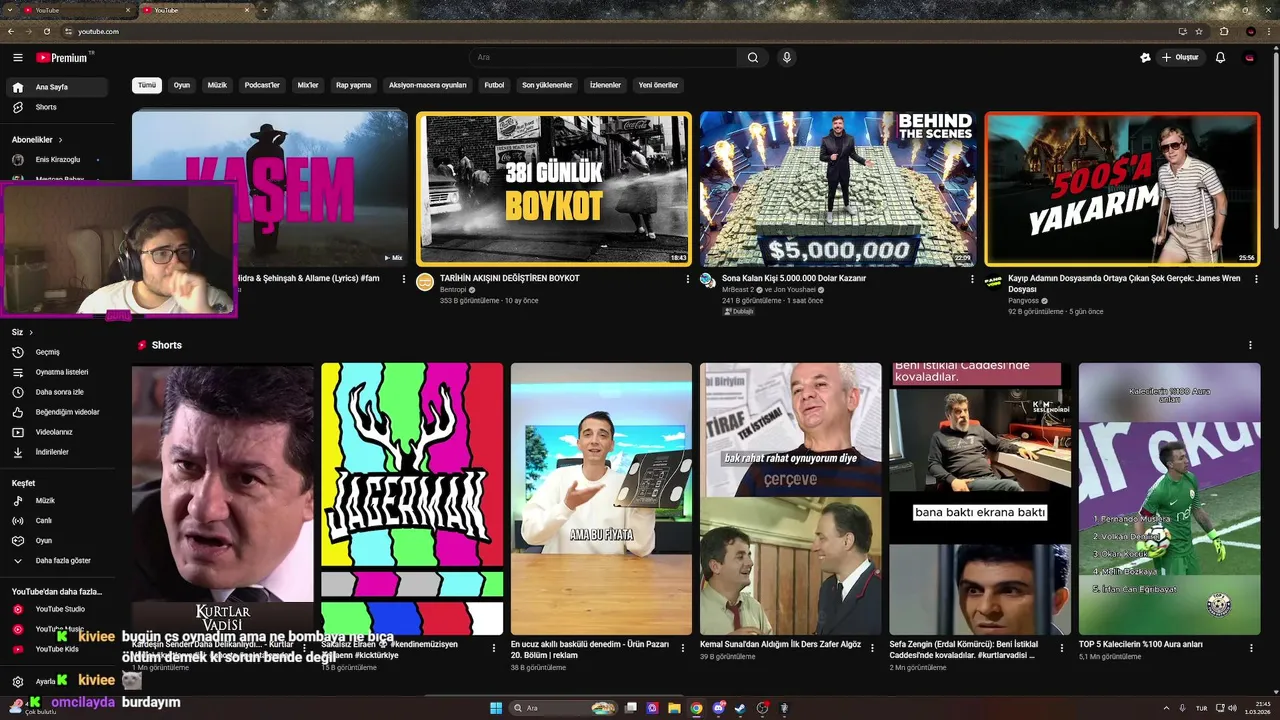This screenshot has height=720, width=1280.
Task: Open the Jagerman short
Action: (x=412, y=498)
